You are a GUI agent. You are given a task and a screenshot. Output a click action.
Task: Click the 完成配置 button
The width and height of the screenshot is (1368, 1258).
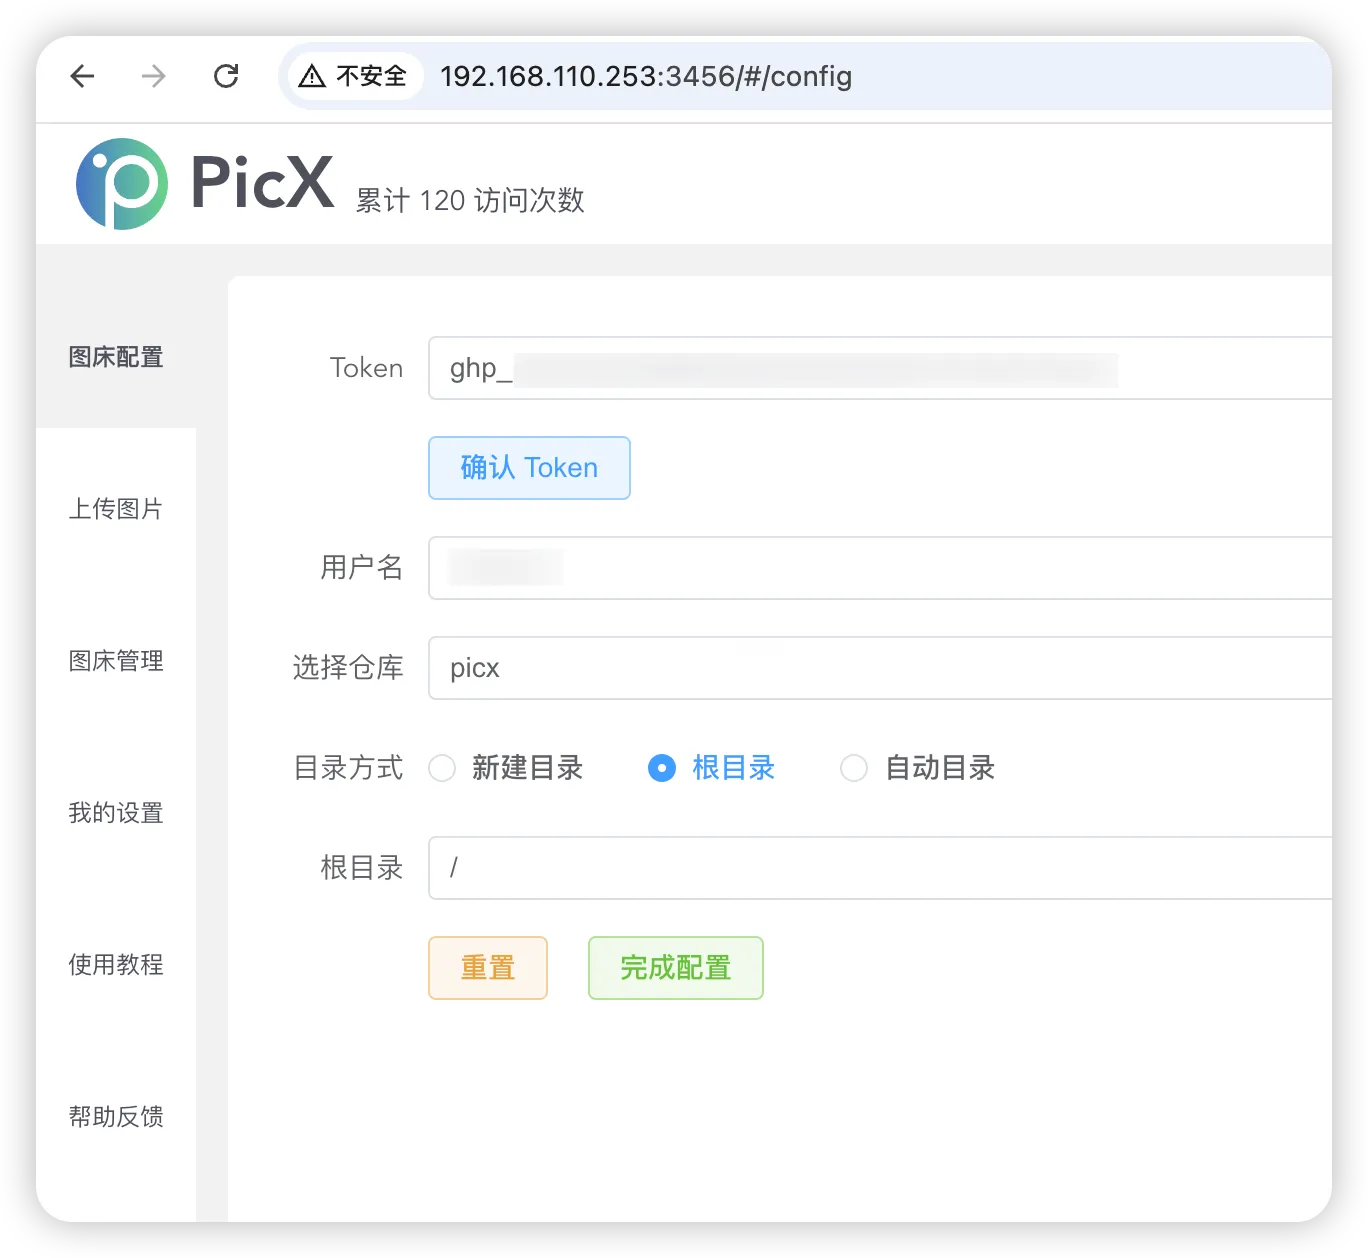(676, 968)
